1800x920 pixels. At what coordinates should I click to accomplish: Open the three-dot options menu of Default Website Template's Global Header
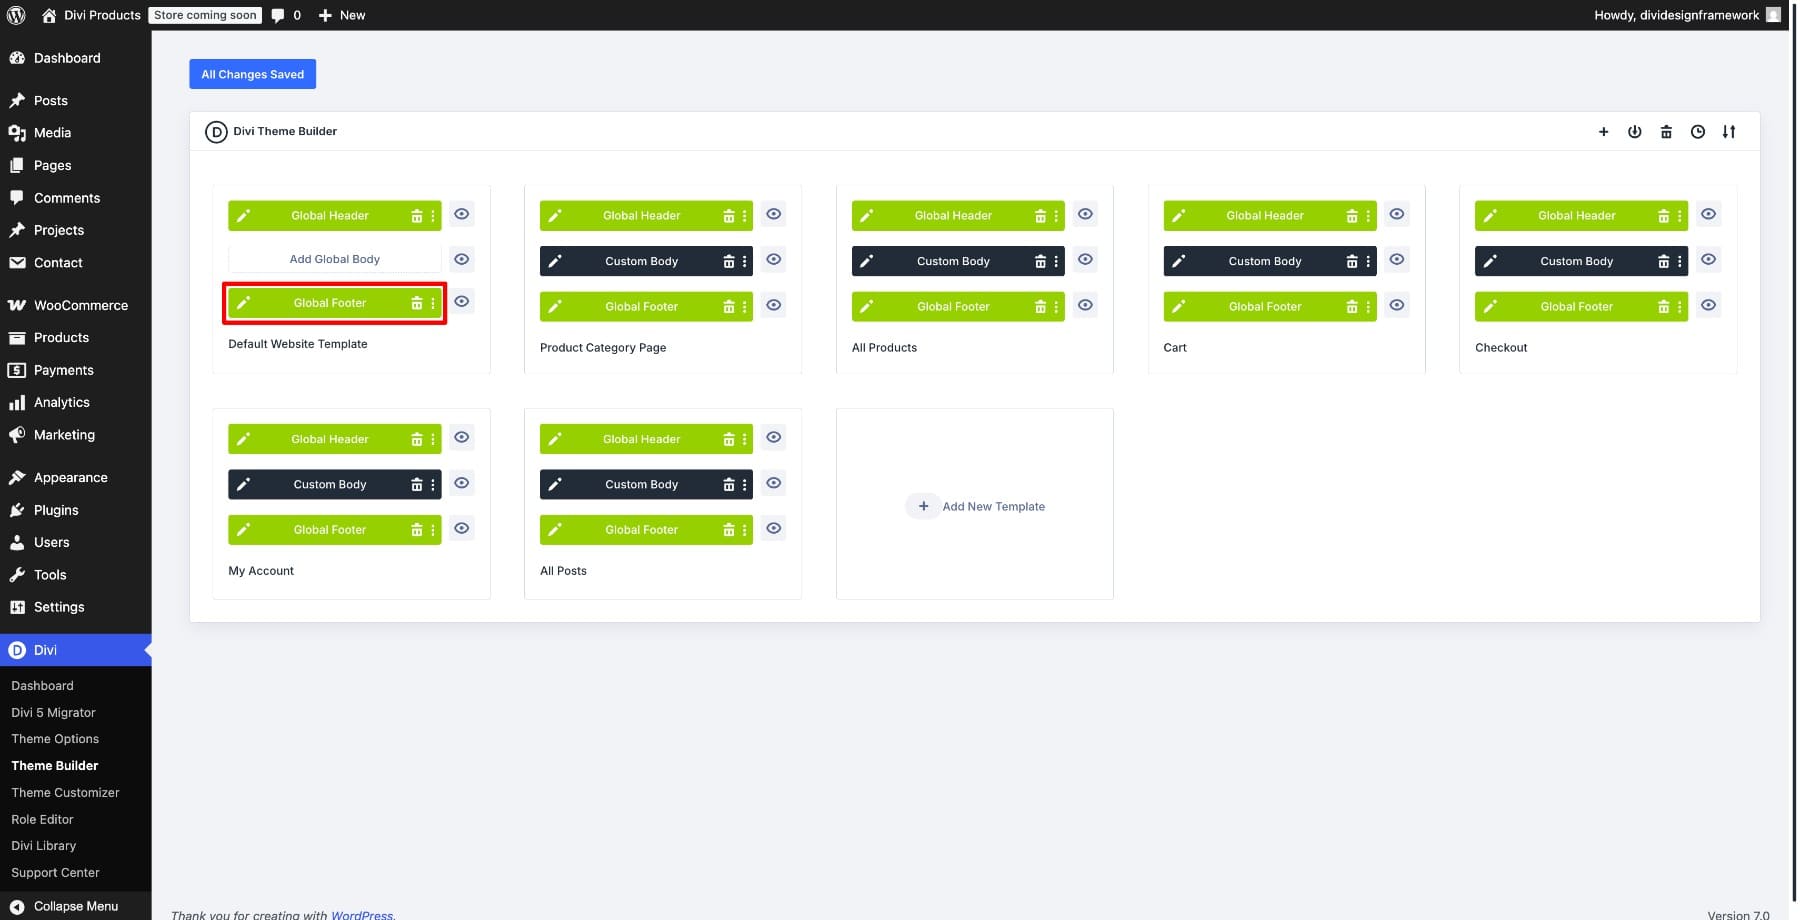point(433,216)
